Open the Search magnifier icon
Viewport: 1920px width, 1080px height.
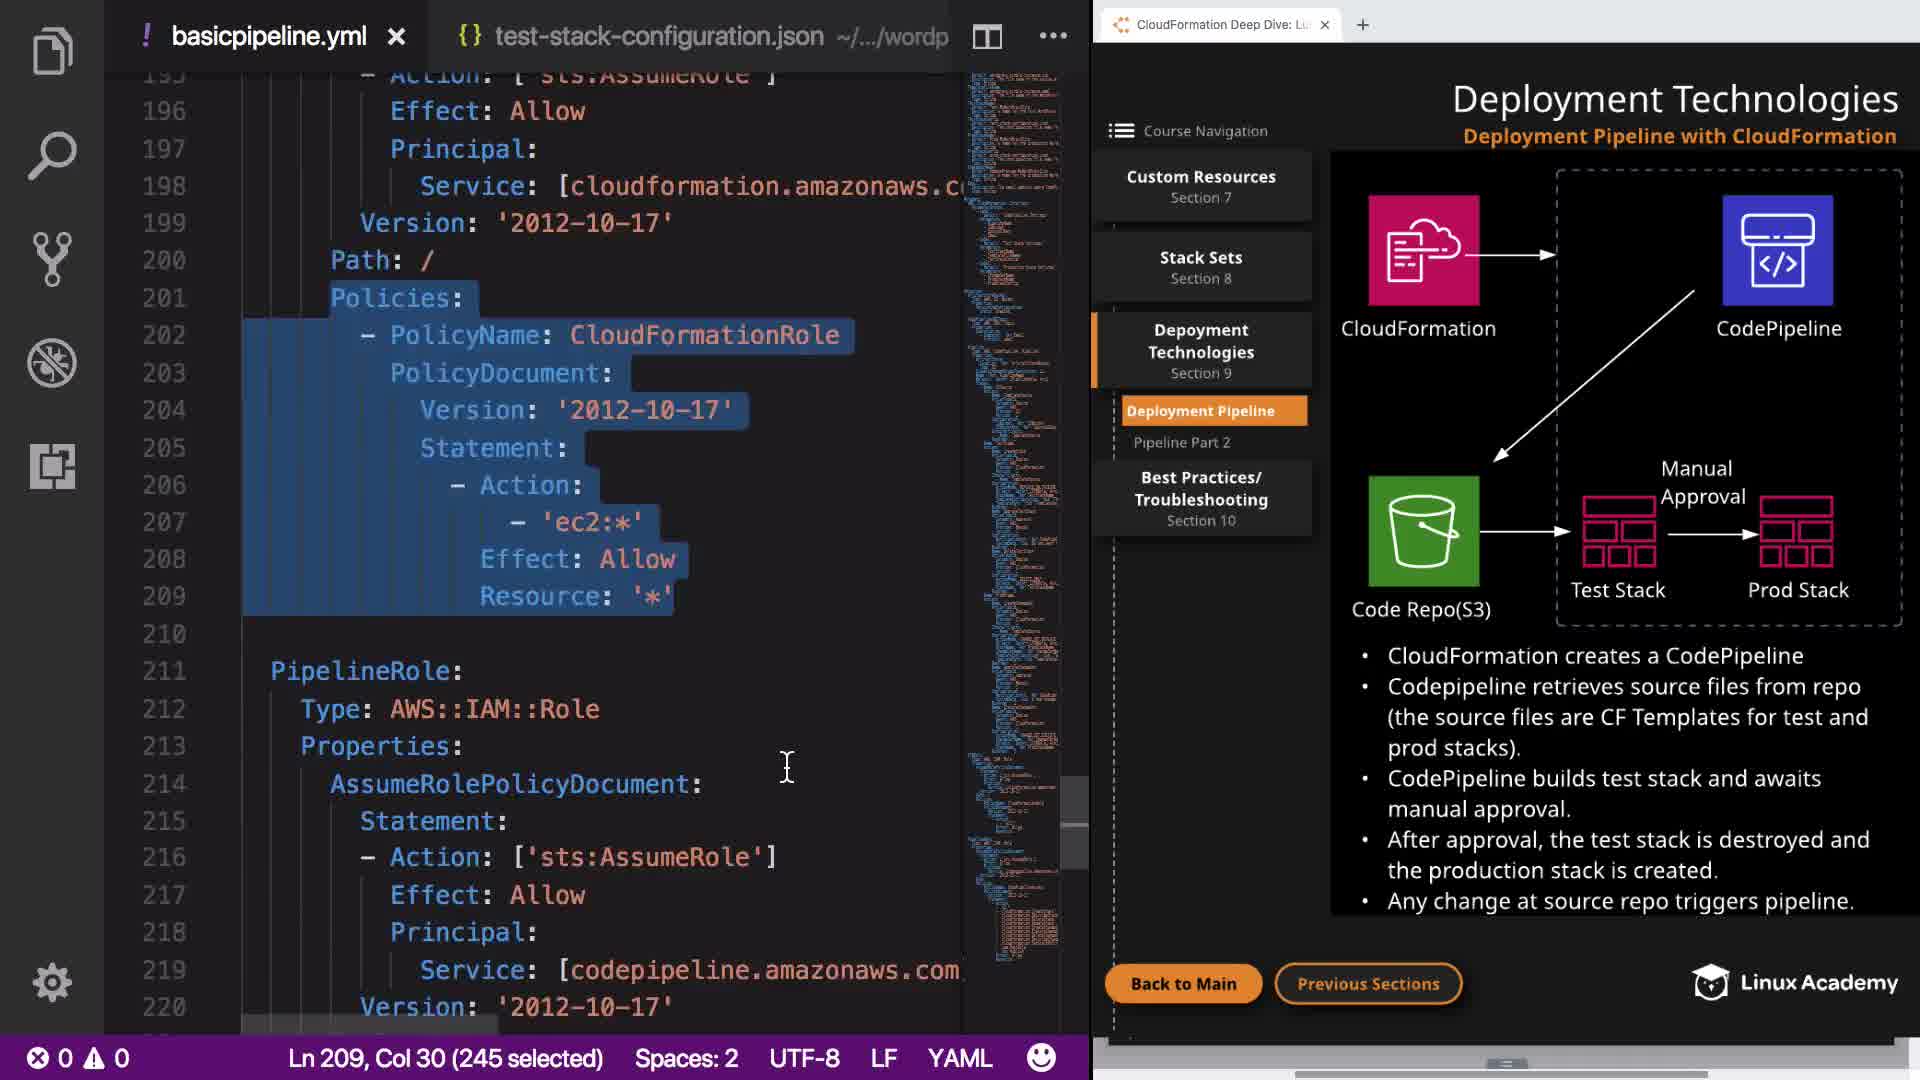coord(52,155)
